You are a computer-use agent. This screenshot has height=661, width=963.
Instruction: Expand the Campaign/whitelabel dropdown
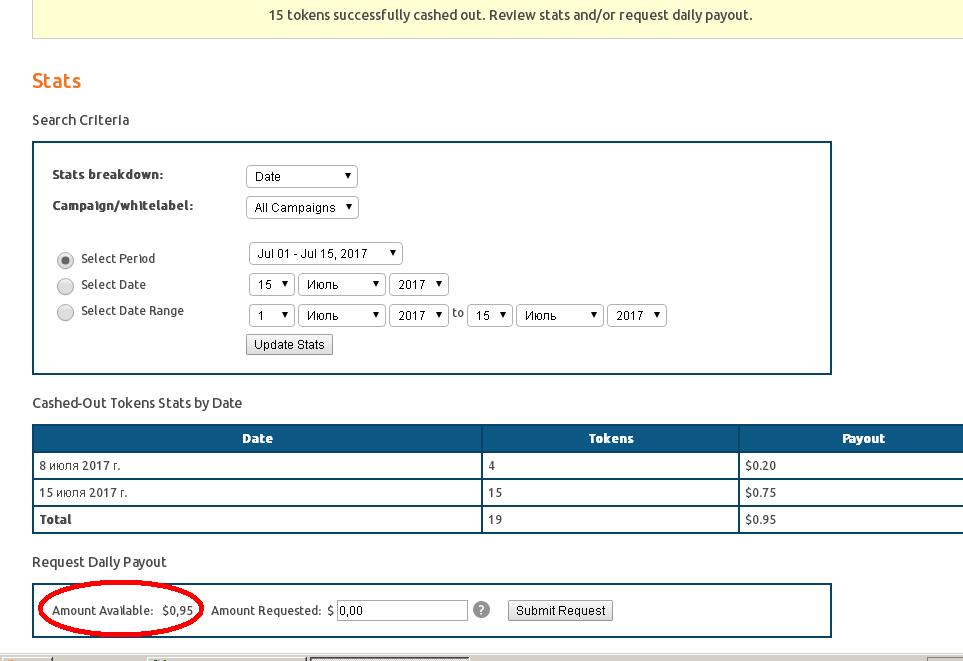[x=301, y=208]
